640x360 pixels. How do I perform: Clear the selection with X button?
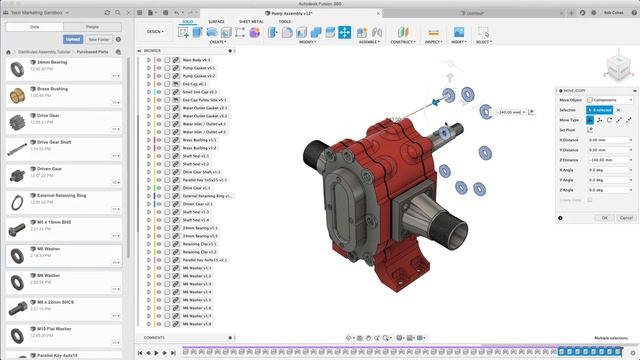[618, 110]
